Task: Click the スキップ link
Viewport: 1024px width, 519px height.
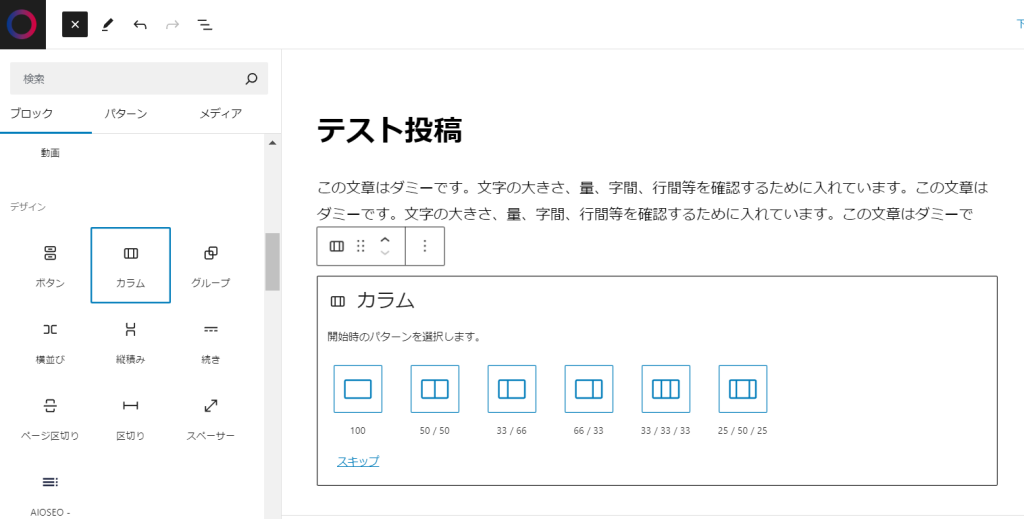Action: pyautogui.click(x=358, y=461)
